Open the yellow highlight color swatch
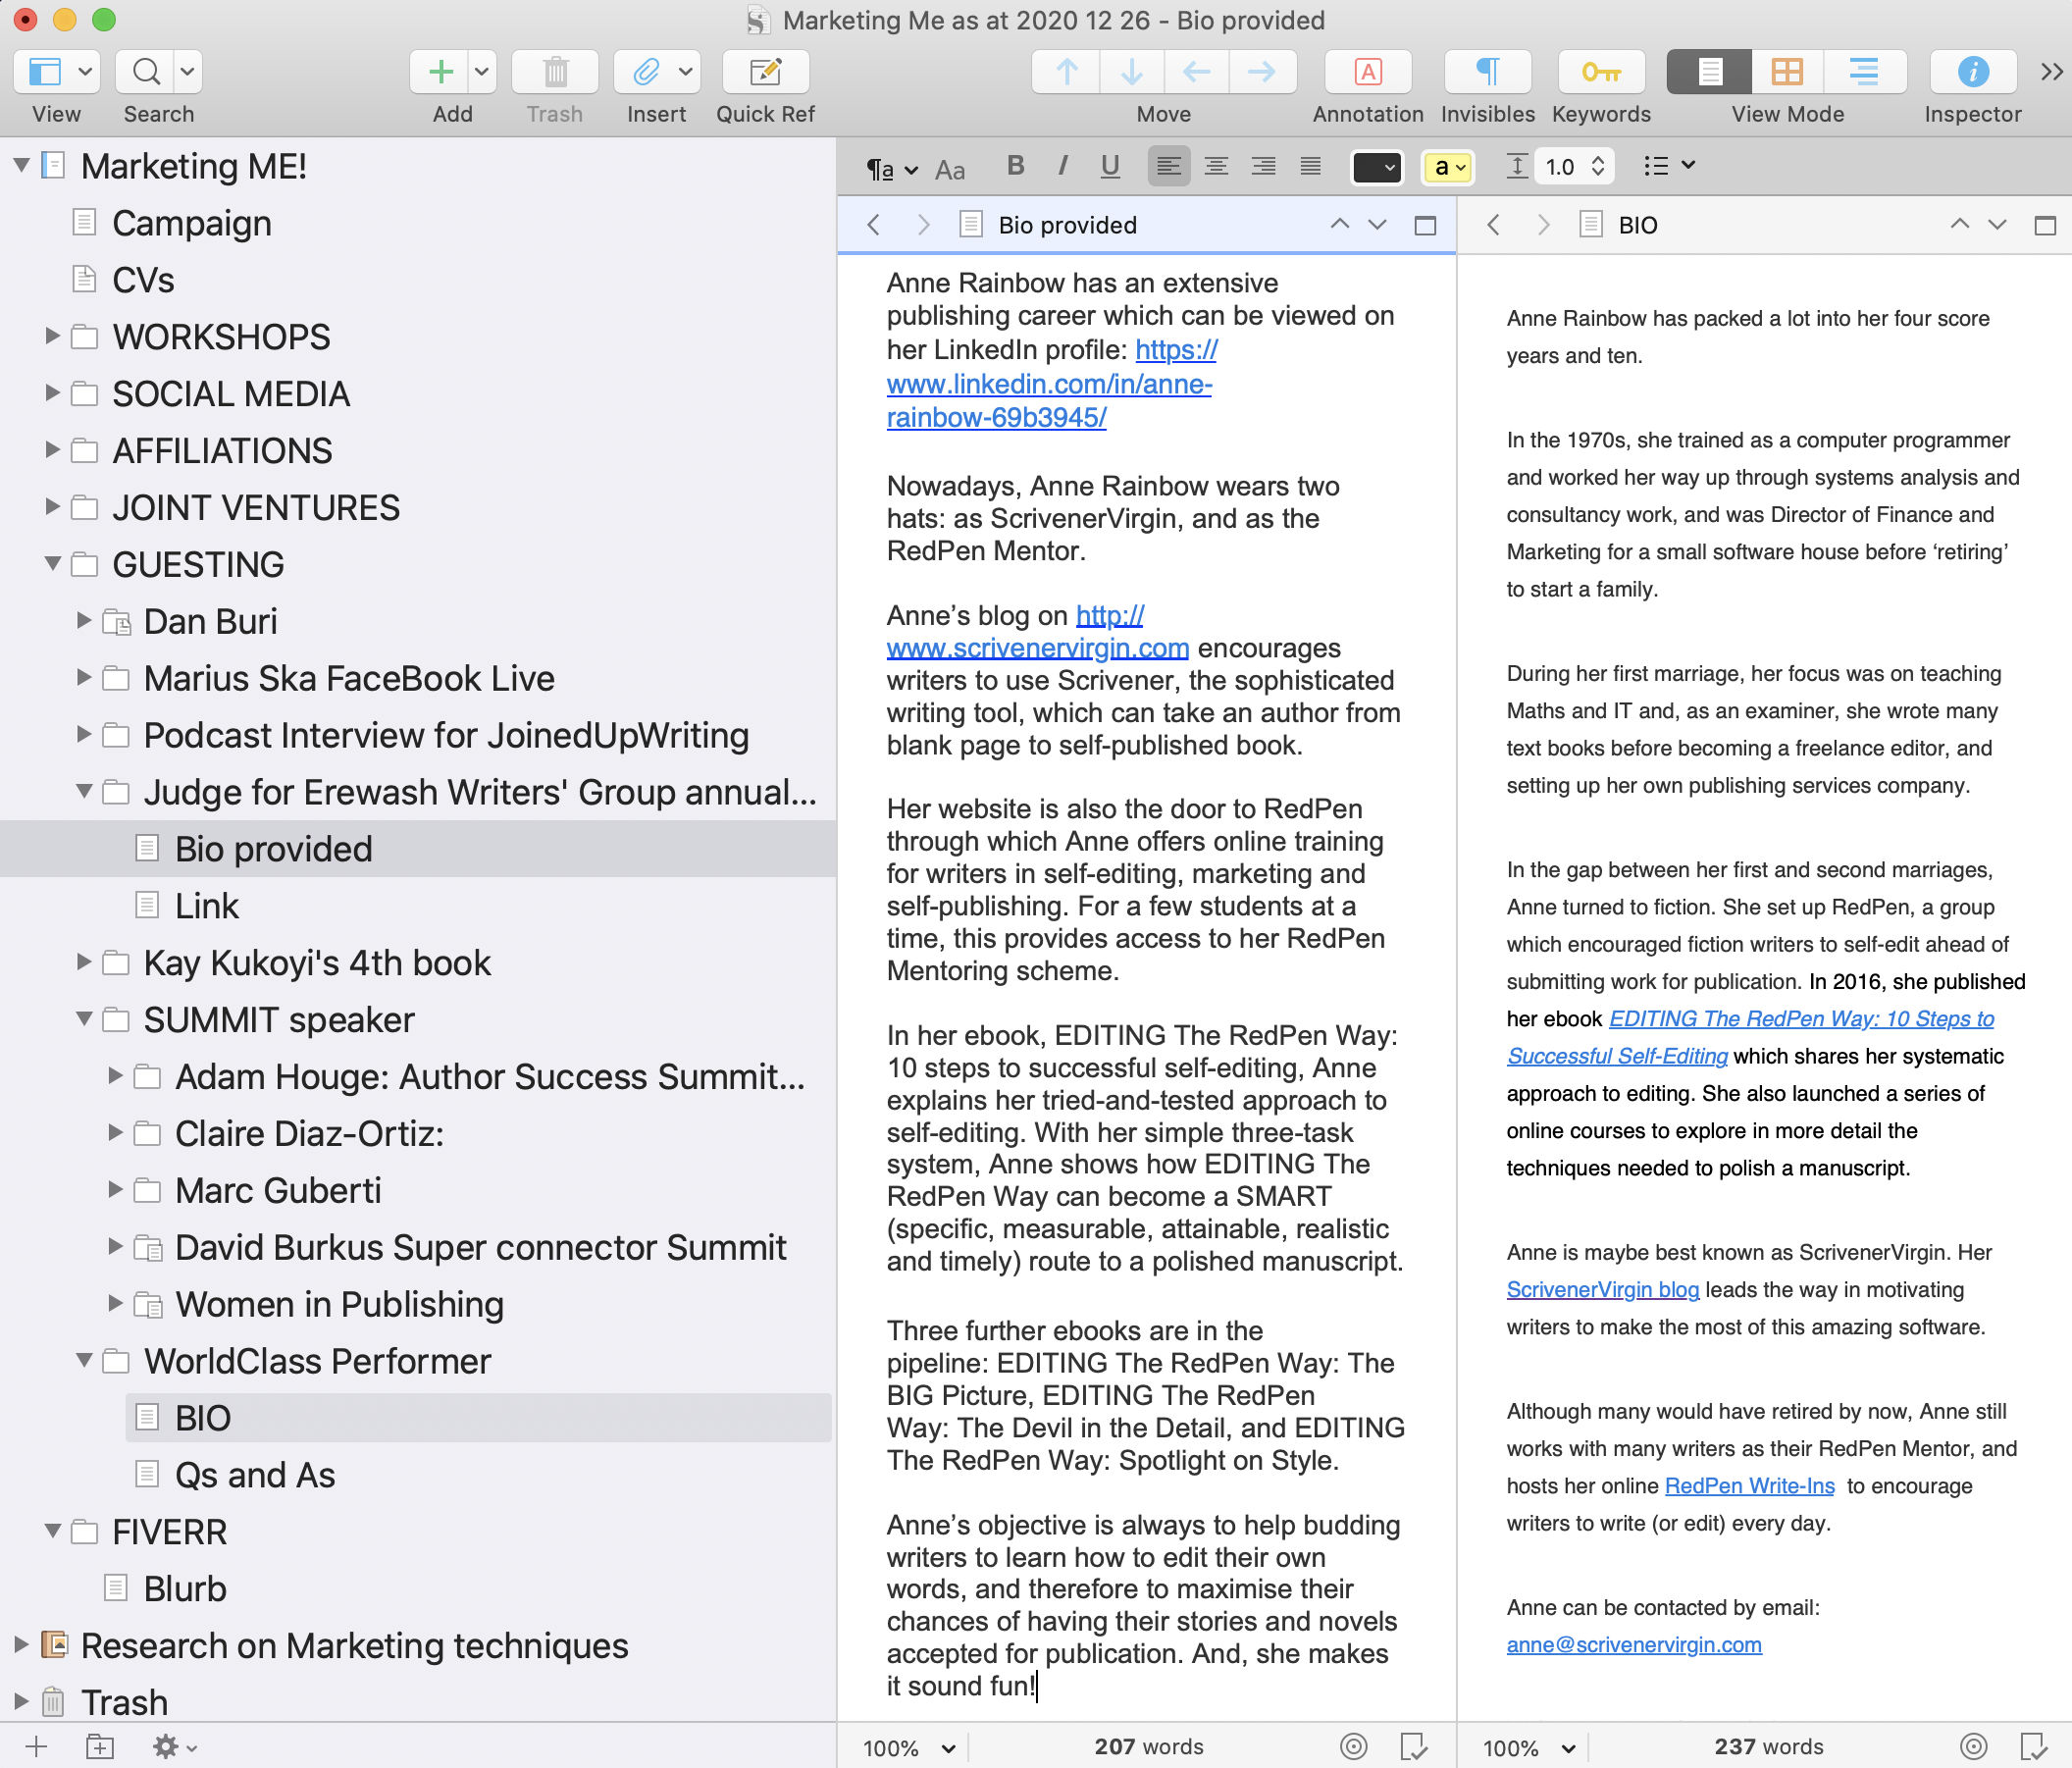 click(x=1447, y=167)
